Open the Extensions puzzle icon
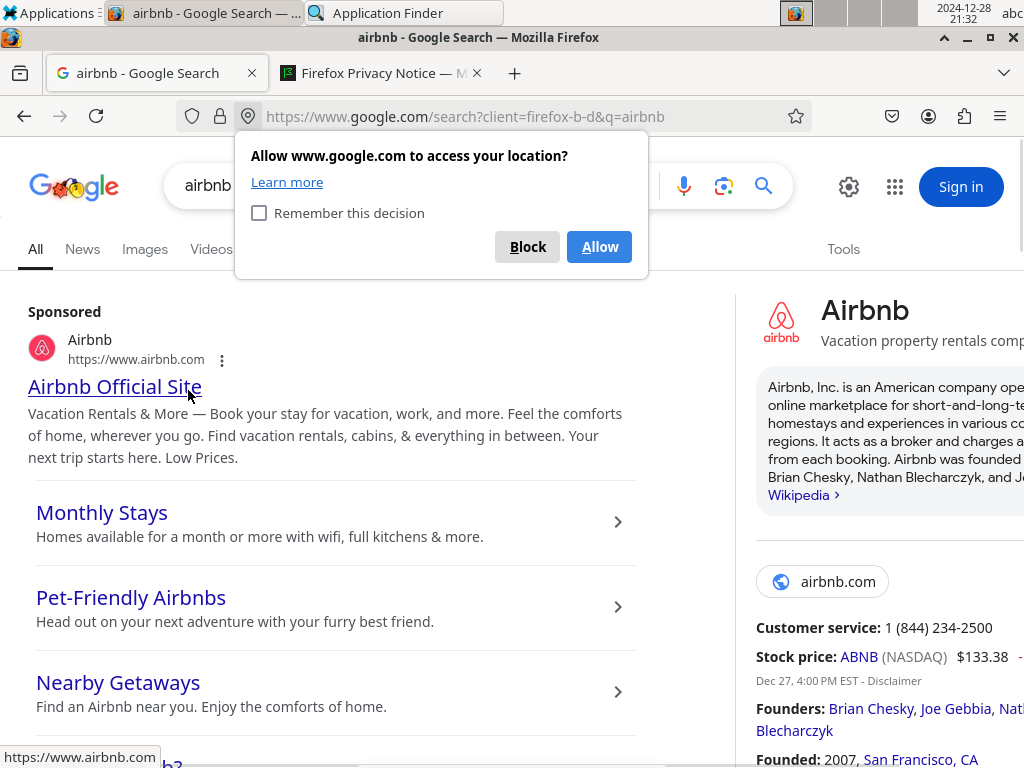The width and height of the screenshot is (1024, 768). tap(964, 116)
